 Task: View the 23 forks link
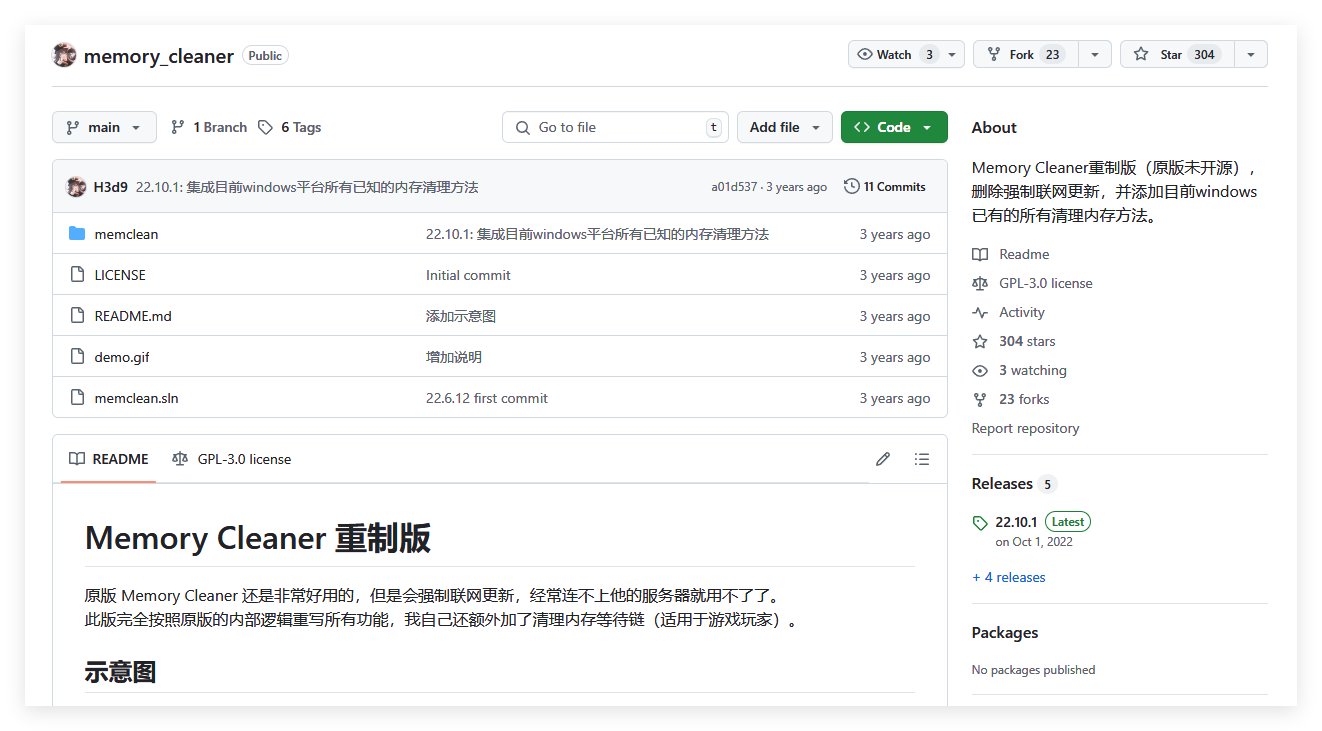click(1011, 399)
